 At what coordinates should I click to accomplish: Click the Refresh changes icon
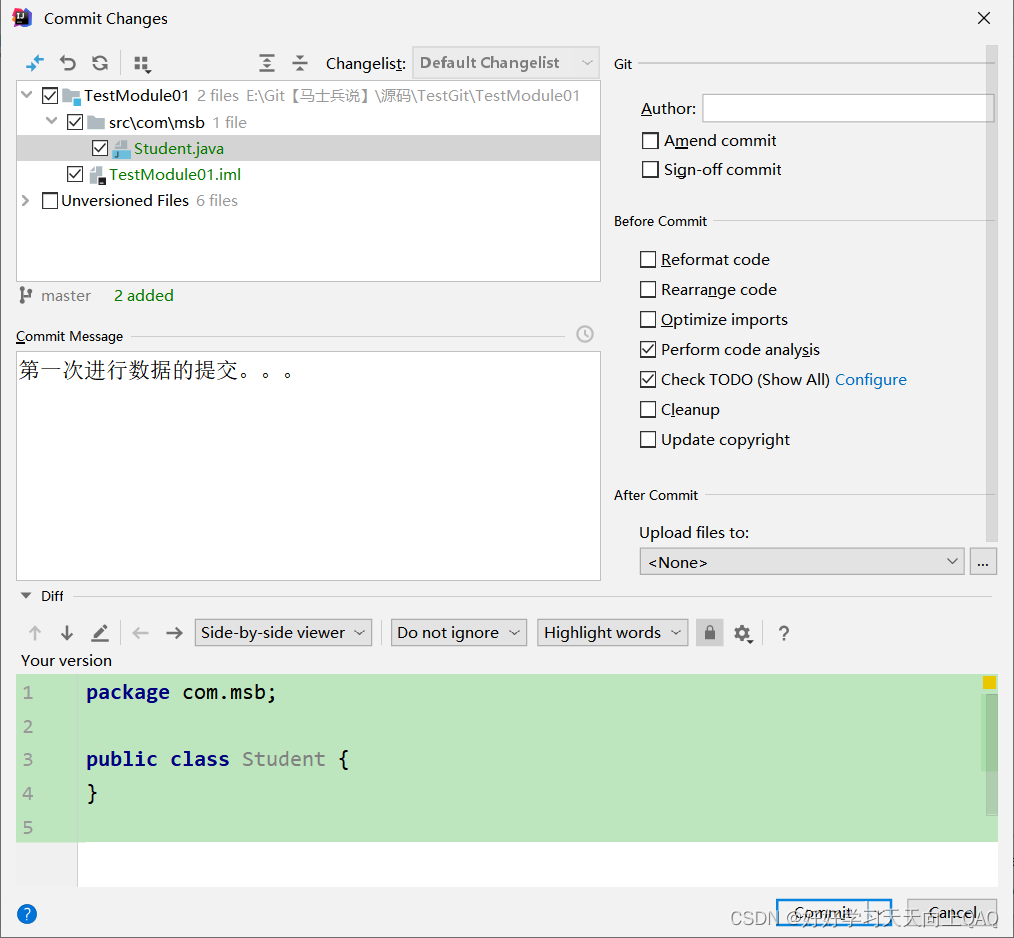100,63
